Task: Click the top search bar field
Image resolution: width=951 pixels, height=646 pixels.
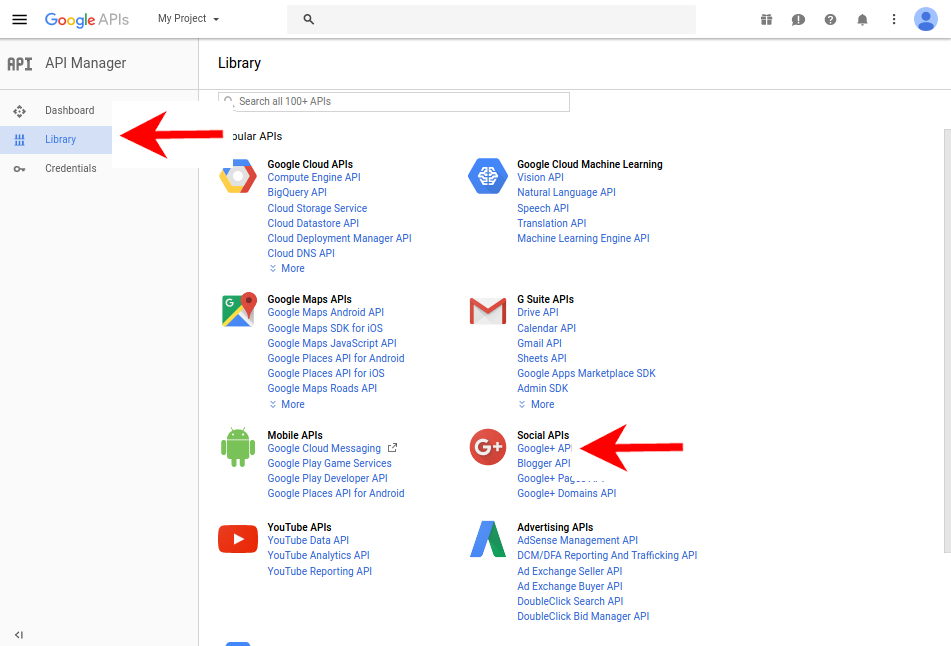Action: coord(491,19)
